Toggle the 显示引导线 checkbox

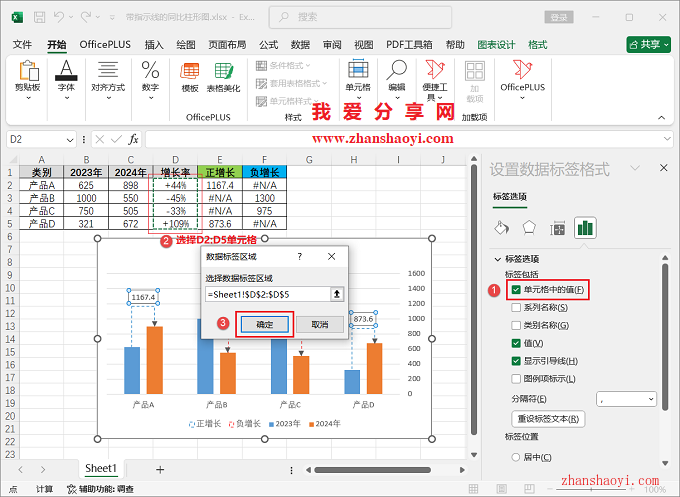[x=516, y=361]
